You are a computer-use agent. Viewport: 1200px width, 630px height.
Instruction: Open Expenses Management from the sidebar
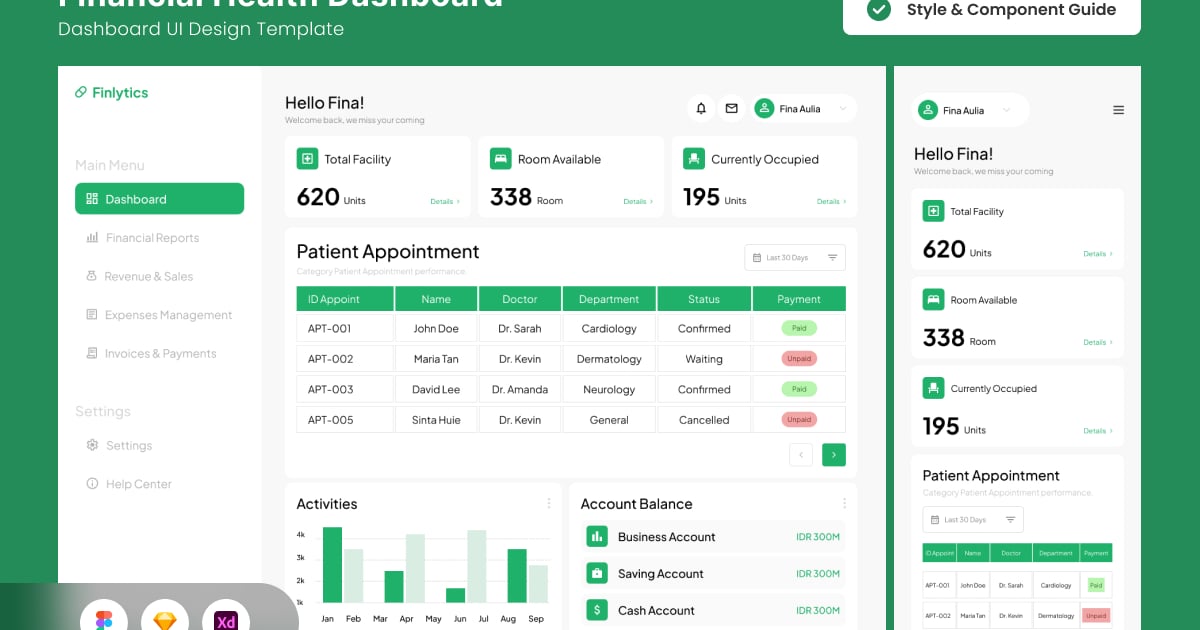pos(168,315)
